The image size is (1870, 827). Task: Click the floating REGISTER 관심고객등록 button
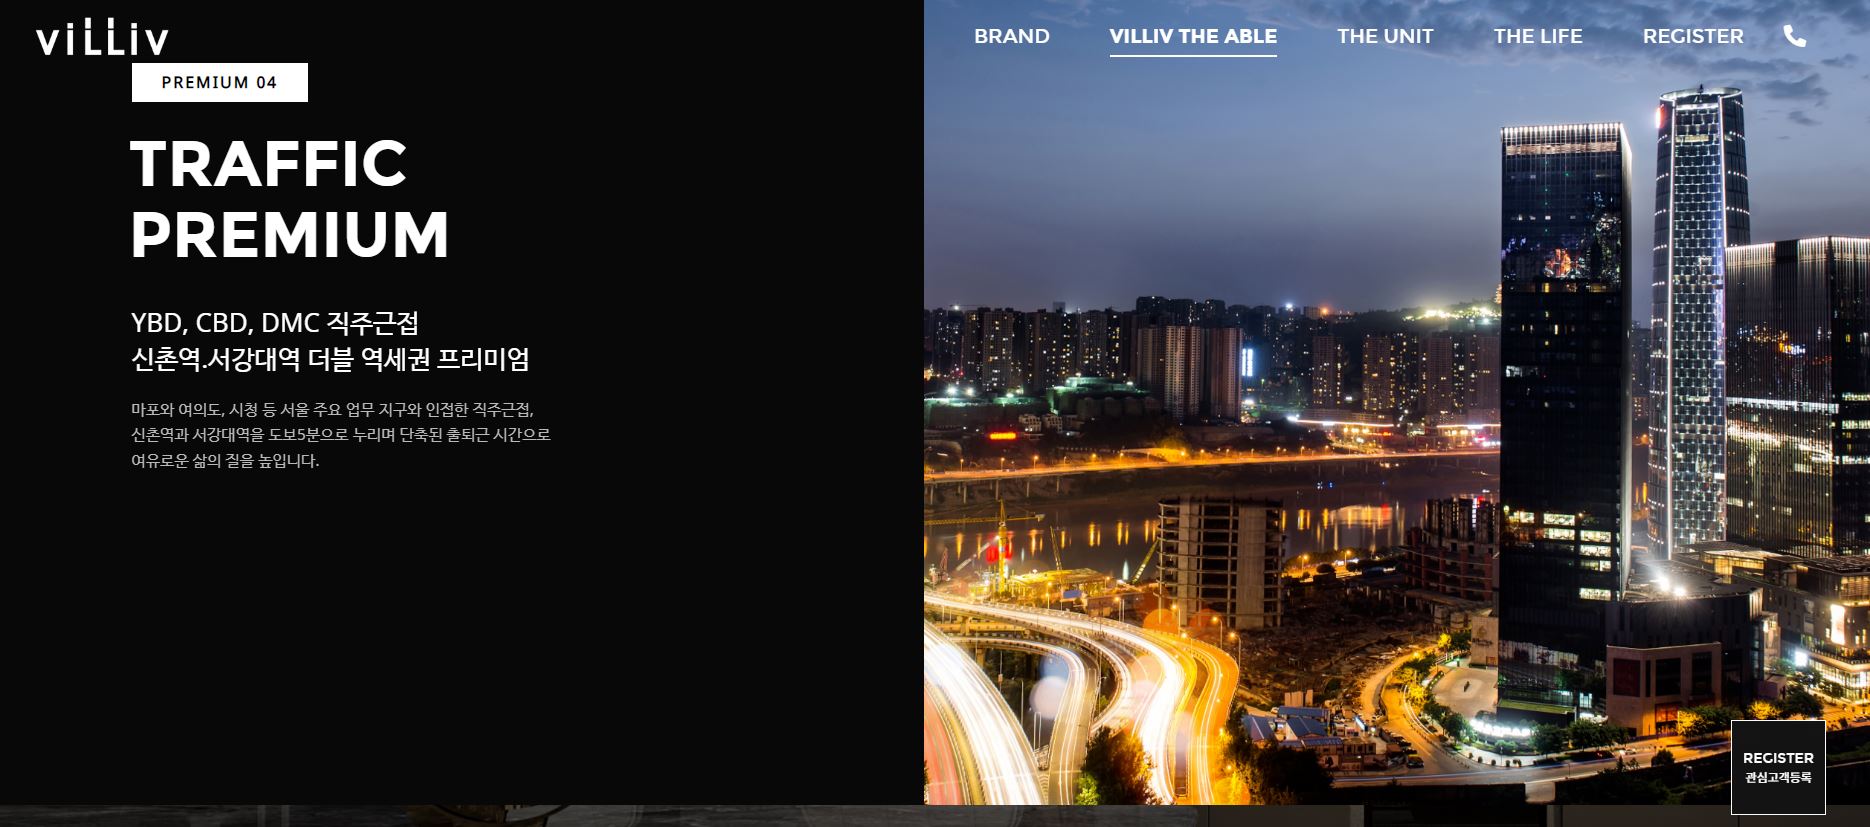pos(1778,767)
